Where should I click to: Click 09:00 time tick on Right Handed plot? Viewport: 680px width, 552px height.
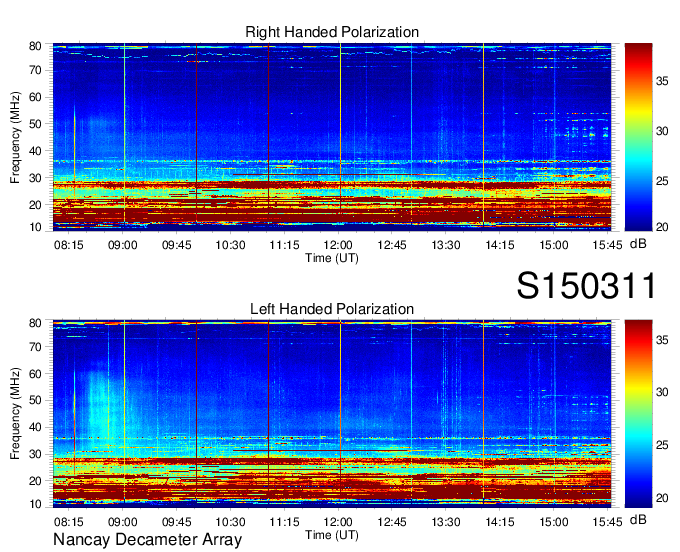[x=123, y=245]
